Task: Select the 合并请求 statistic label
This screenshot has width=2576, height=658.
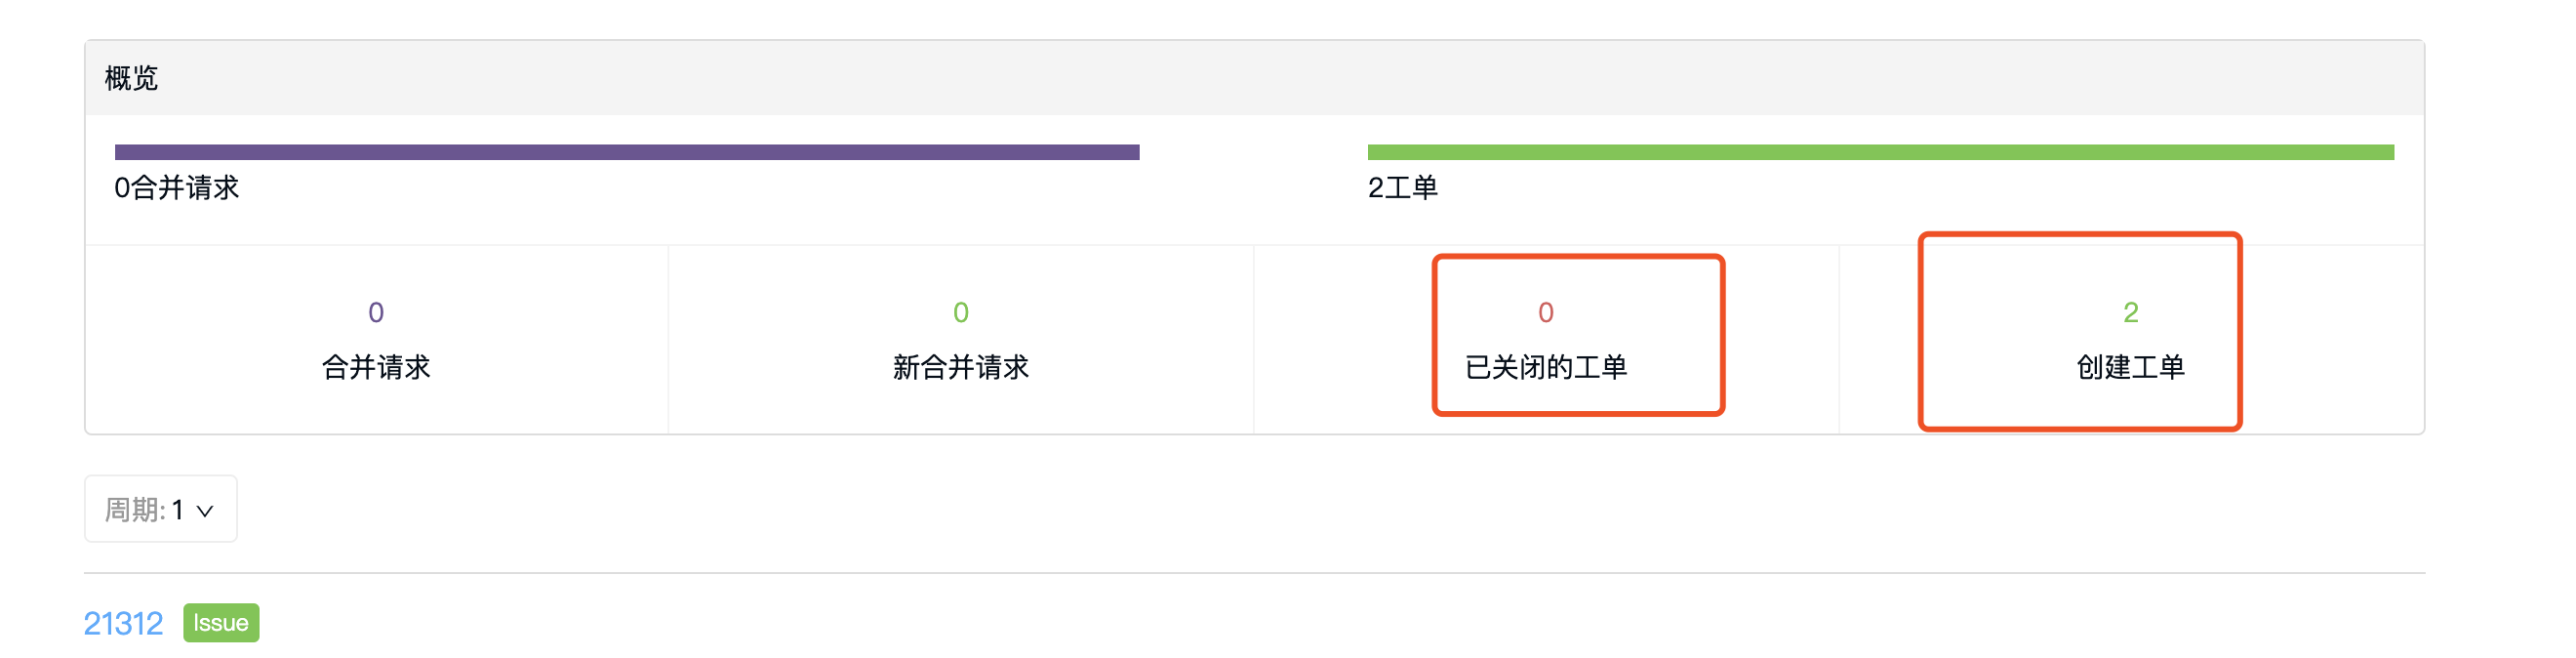Action: 376,367
